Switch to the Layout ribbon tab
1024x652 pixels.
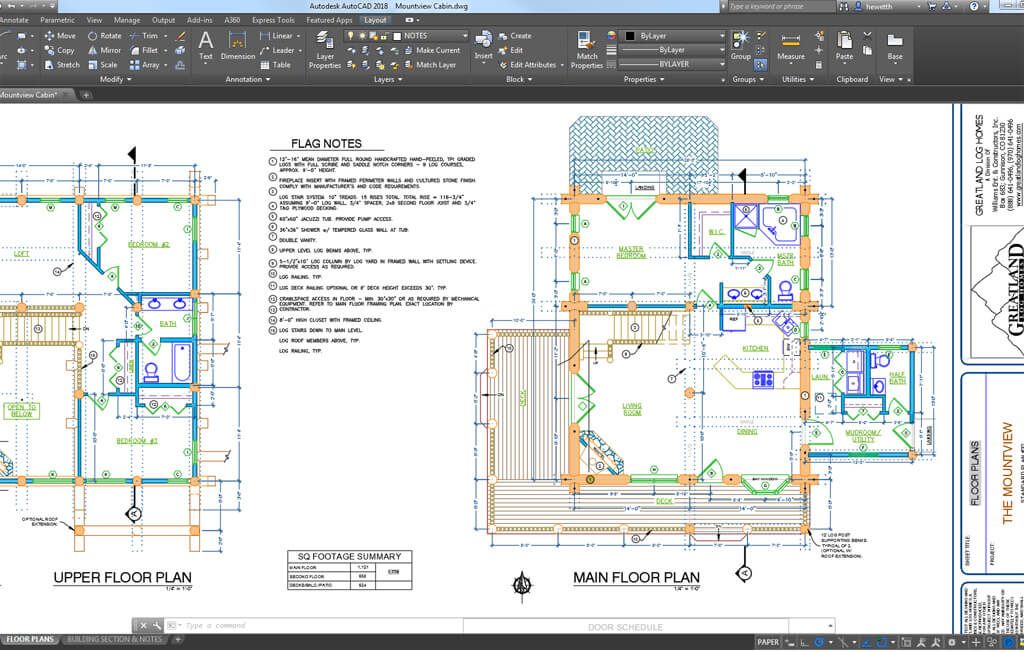coord(375,20)
